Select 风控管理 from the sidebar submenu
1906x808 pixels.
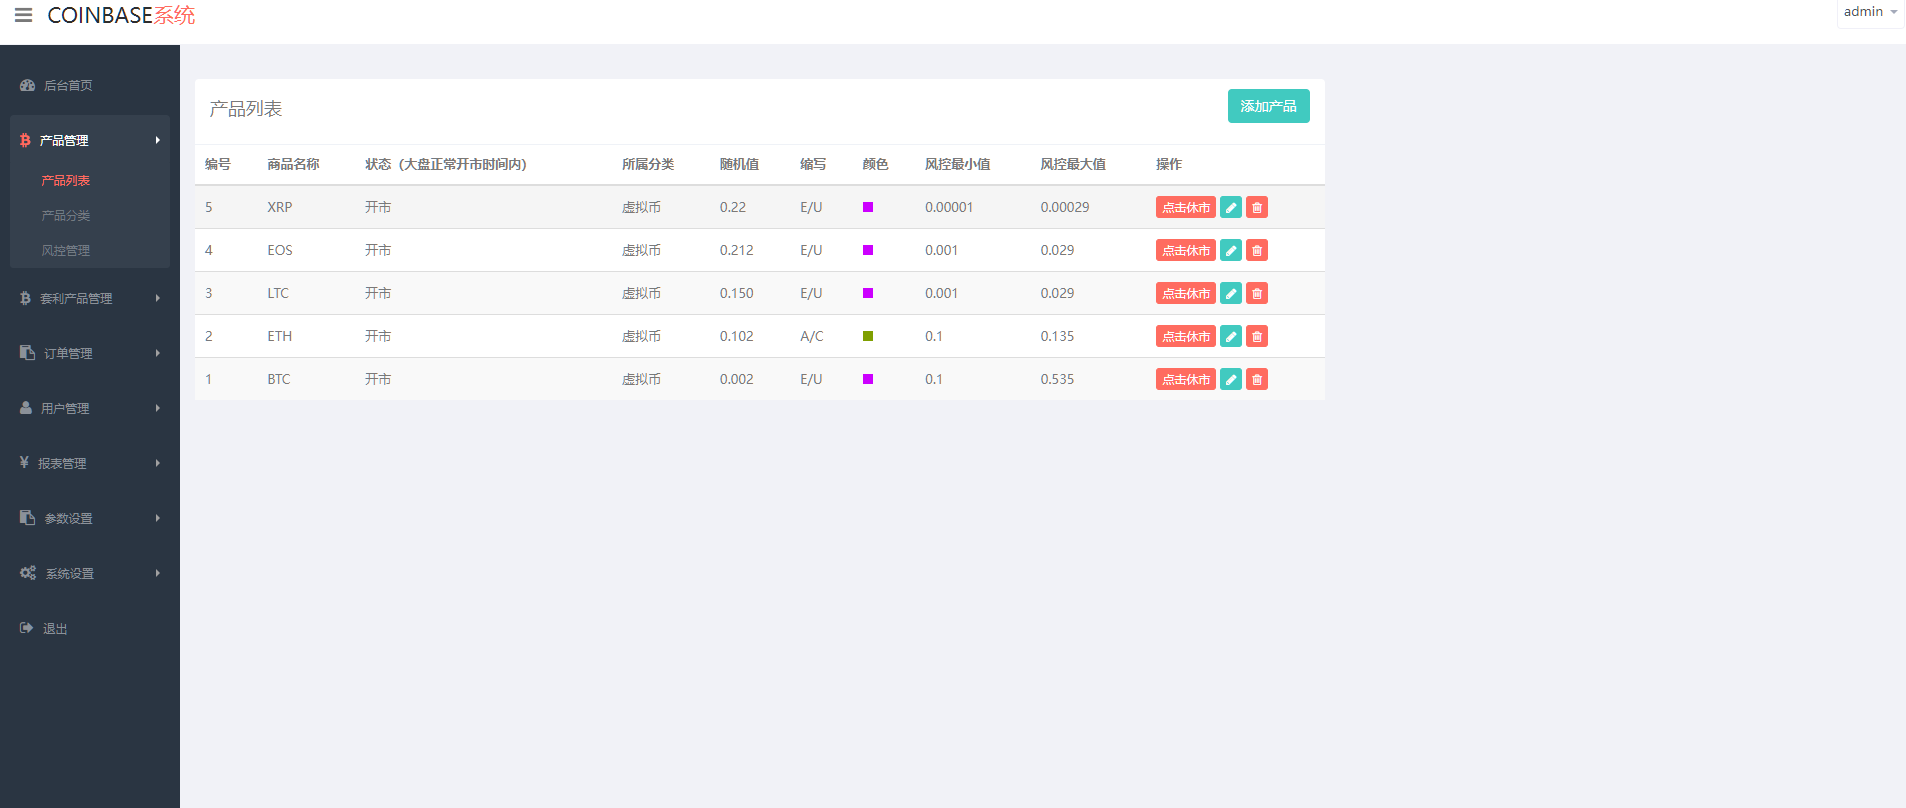66,250
